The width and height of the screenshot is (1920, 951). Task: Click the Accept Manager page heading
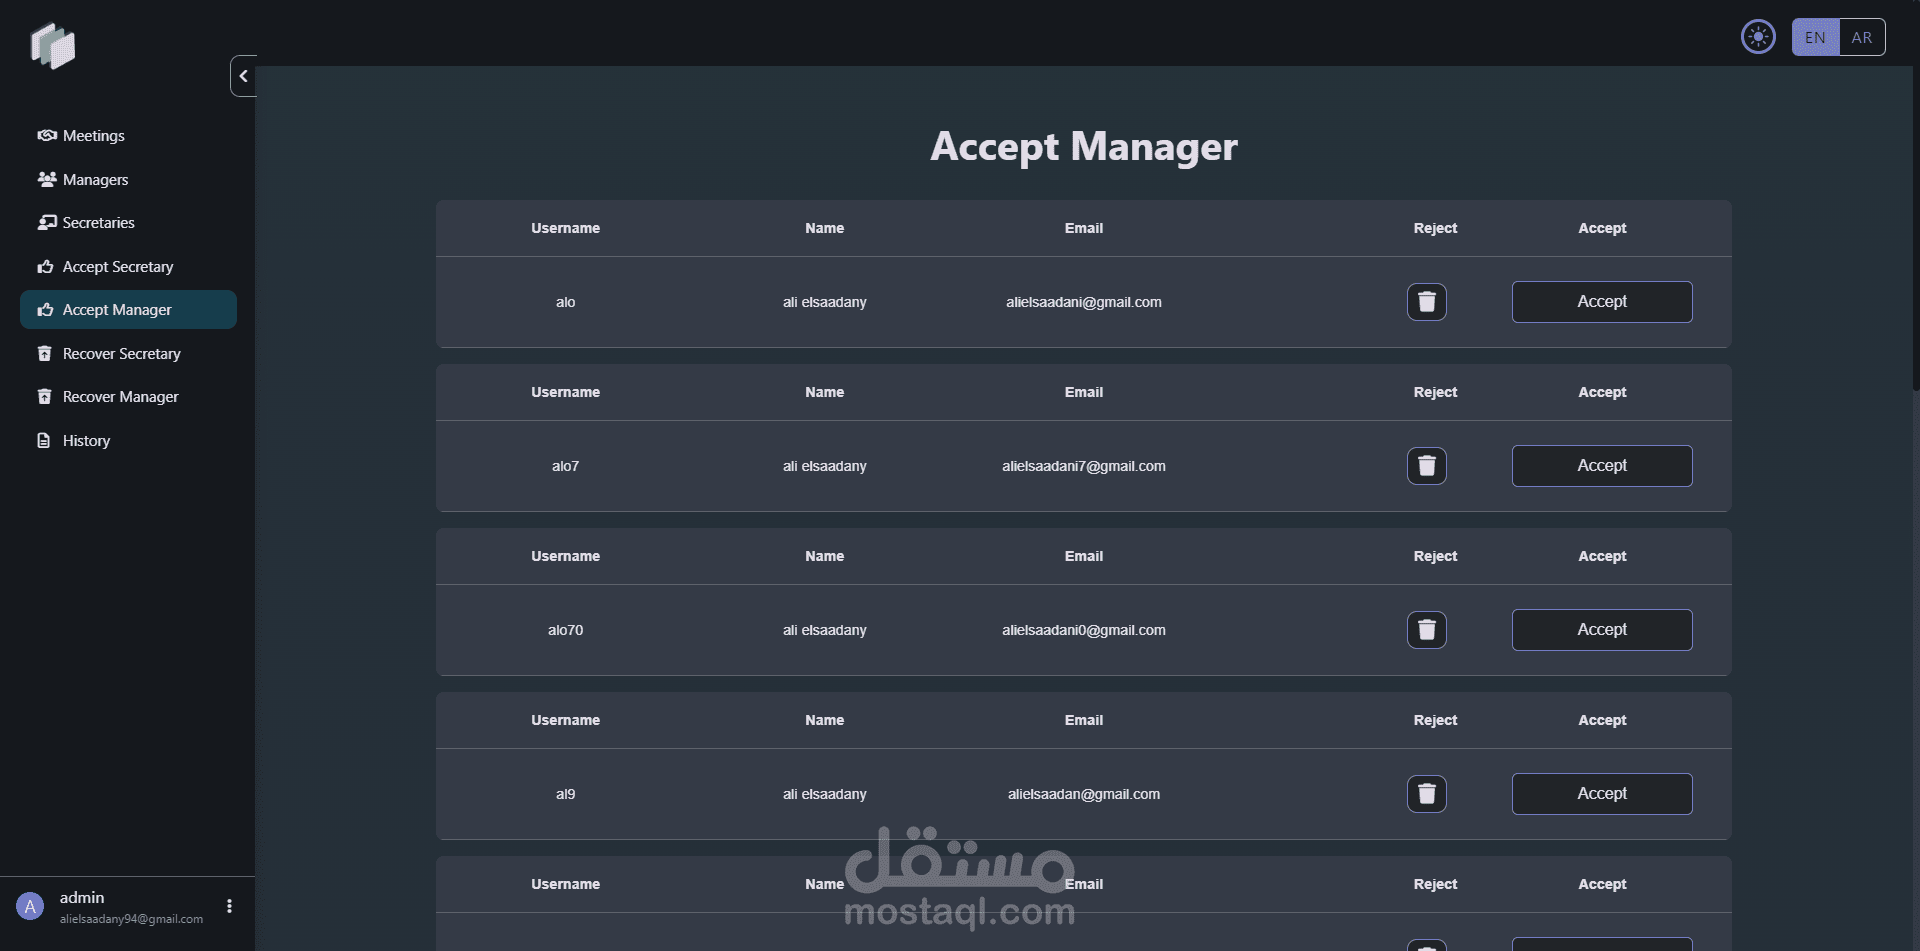[x=1084, y=147]
